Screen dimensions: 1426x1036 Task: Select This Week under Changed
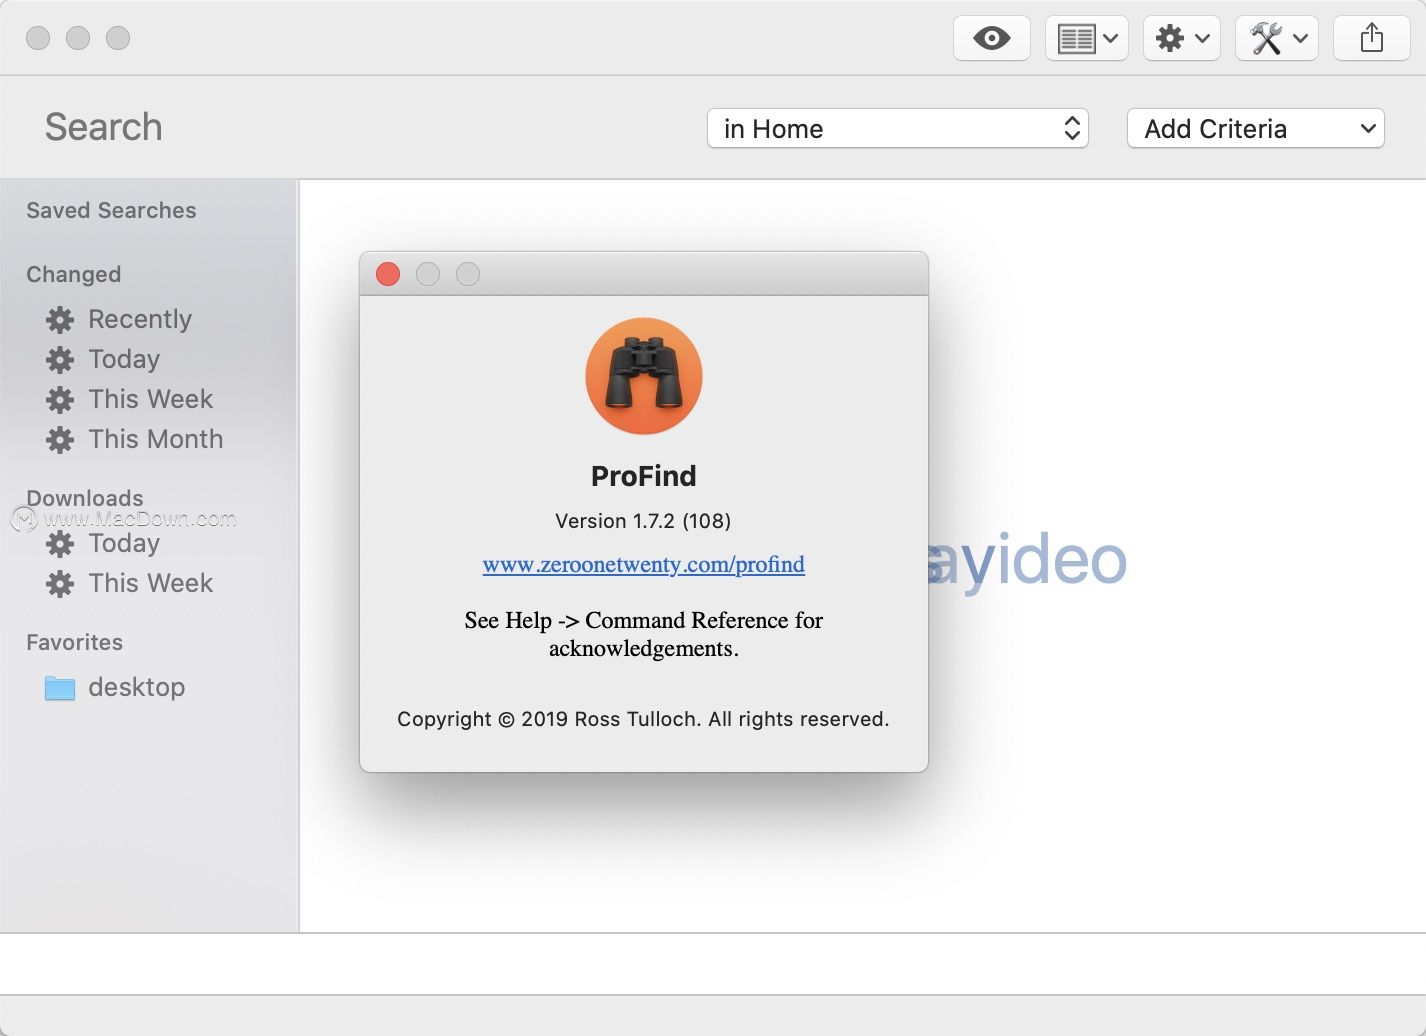[151, 399]
